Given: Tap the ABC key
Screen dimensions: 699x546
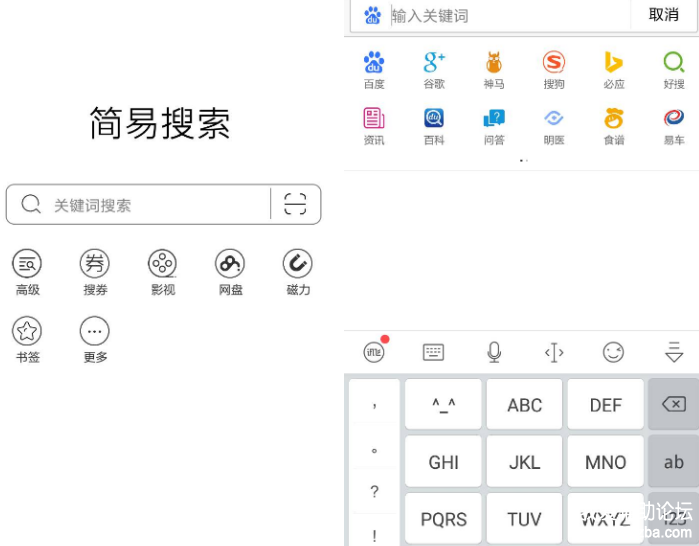Looking at the screenshot, I should tap(524, 404).
